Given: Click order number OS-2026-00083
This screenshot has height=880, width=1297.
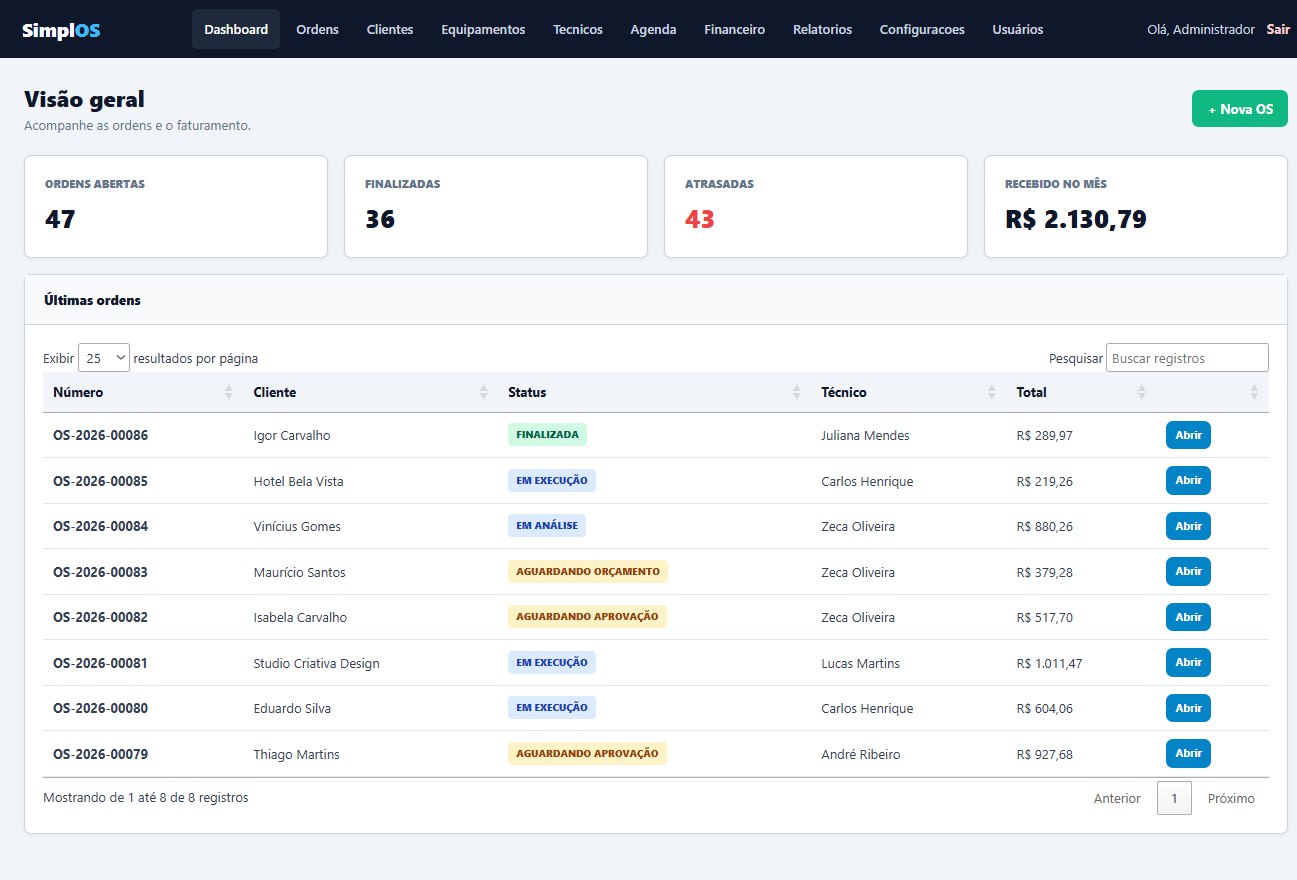Looking at the screenshot, I should point(100,572).
